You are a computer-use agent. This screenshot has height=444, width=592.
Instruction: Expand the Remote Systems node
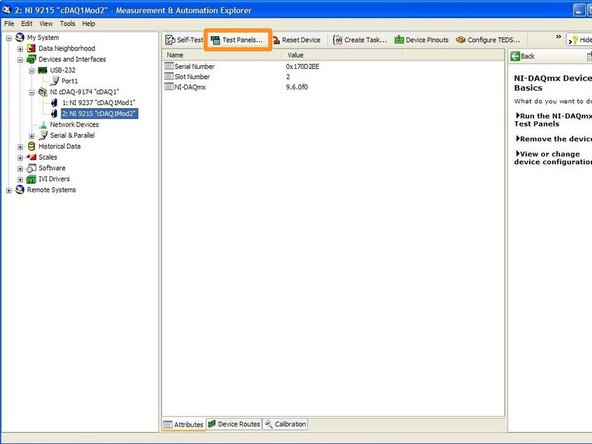point(8,190)
